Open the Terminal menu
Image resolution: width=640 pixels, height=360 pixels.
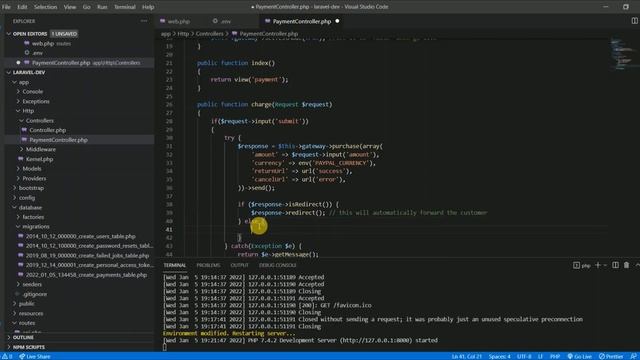tap(124, 7)
